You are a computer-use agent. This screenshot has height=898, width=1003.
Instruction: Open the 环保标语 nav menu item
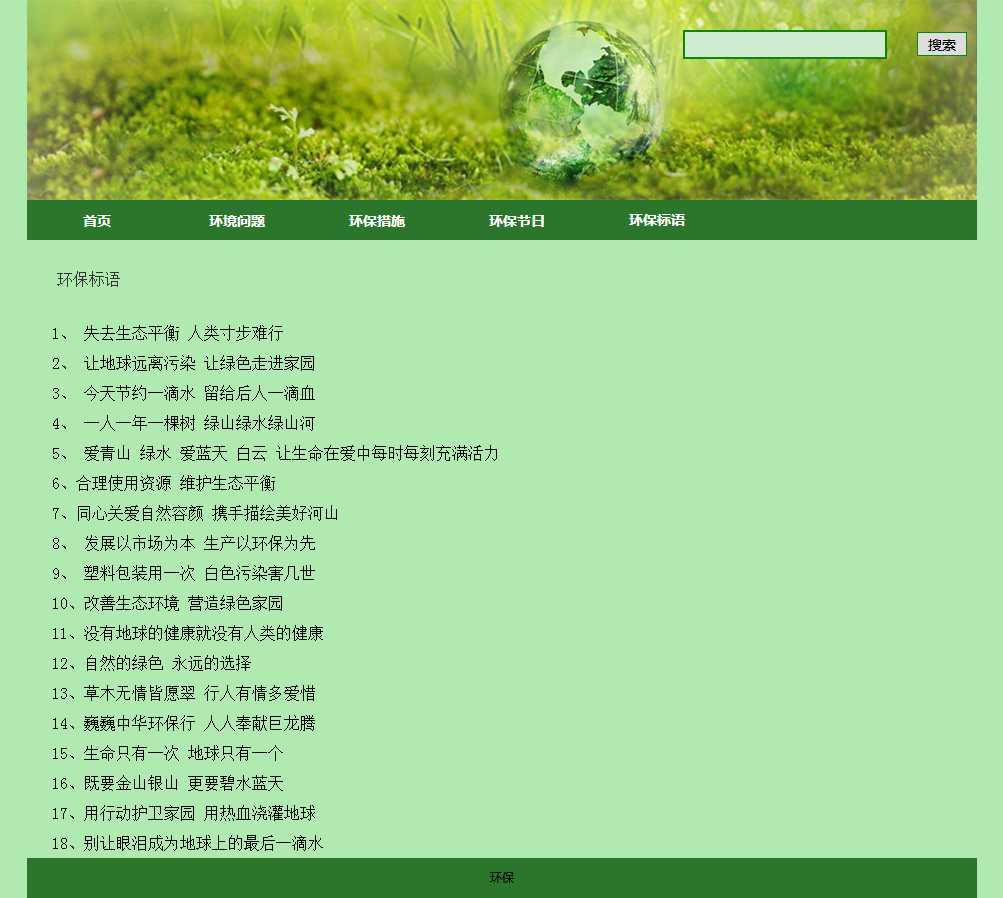coord(657,220)
